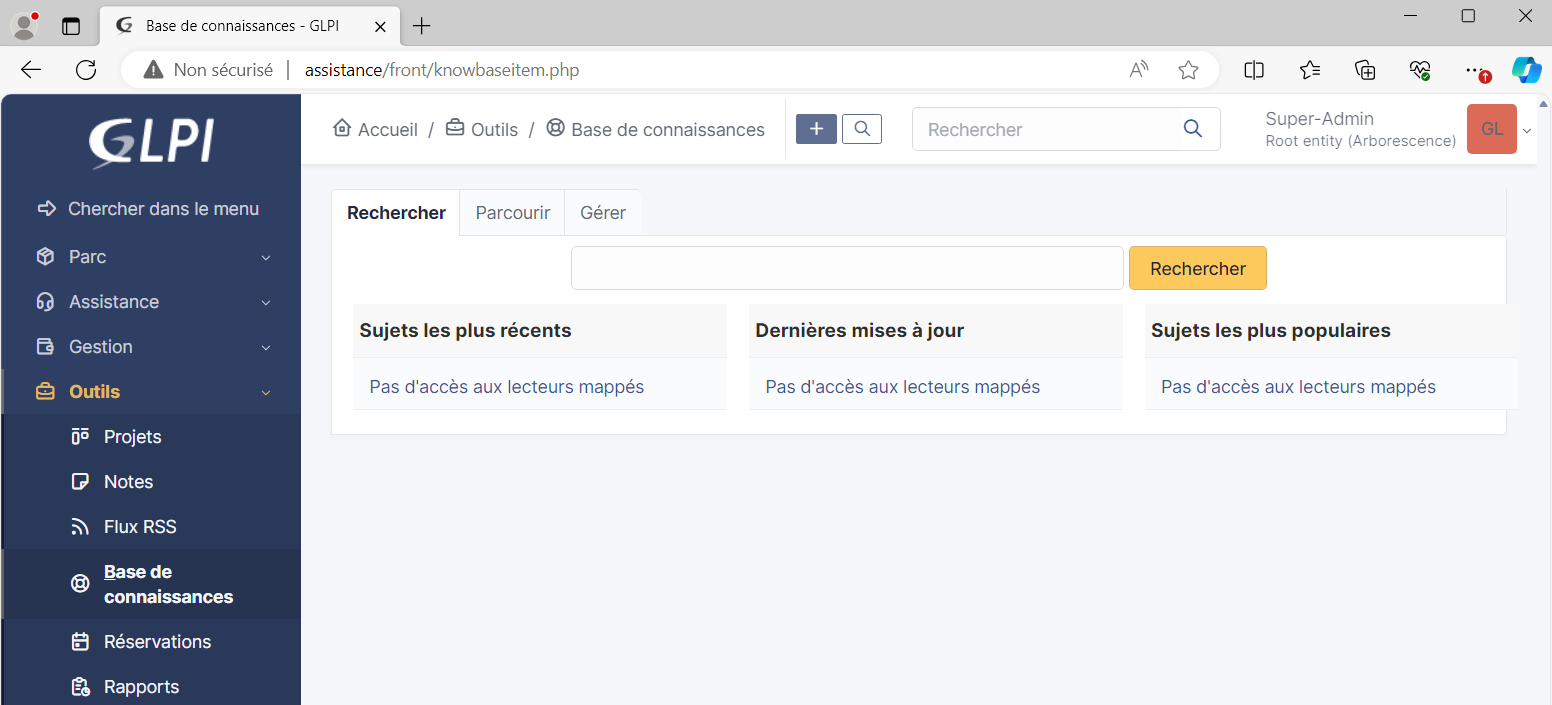Click the magnifier search icon beside breadcrumb
Screen dimensions: 1552x705
click(861, 129)
